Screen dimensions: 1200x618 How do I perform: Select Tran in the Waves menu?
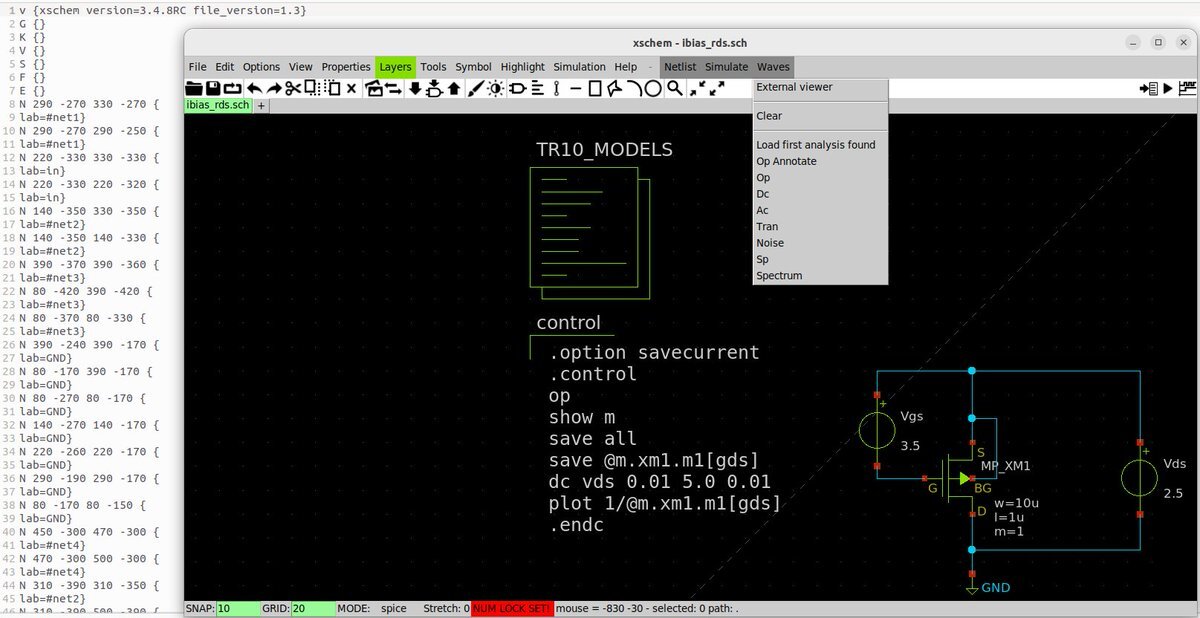(767, 226)
